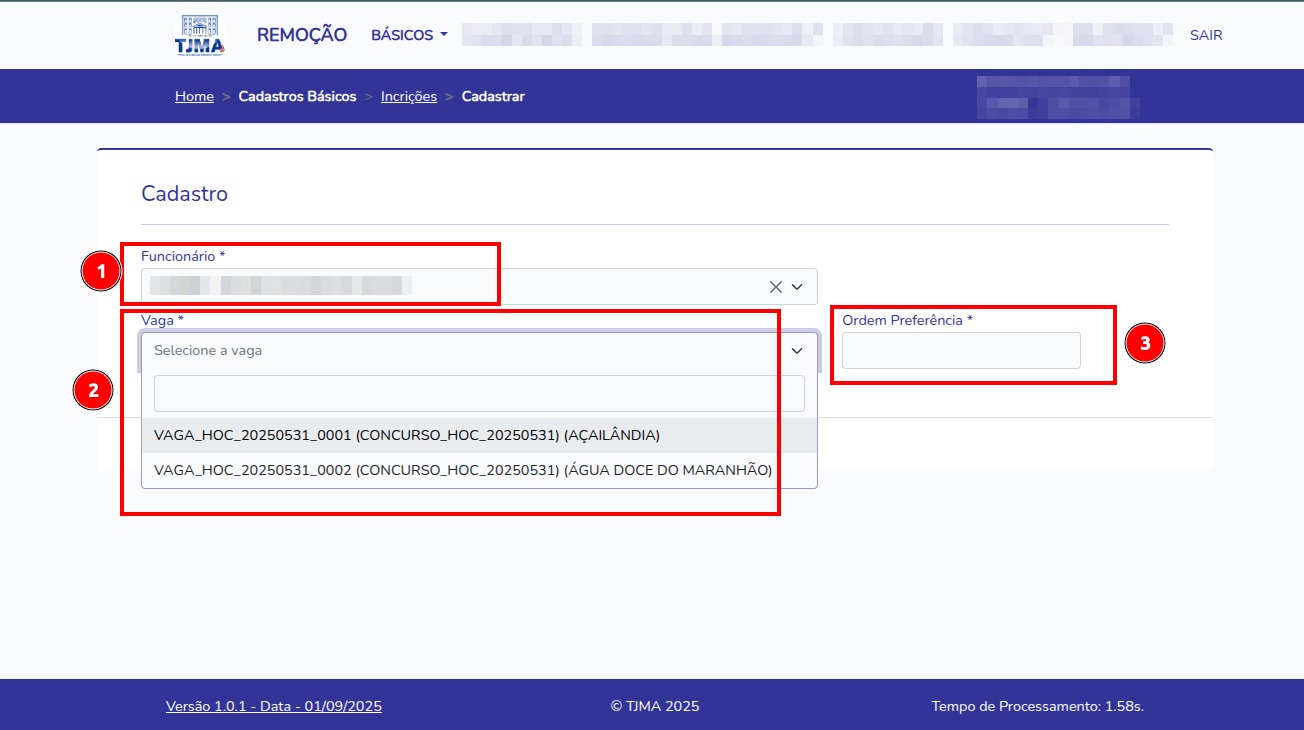Click the red numbered marker 3
The width and height of the screenshot is (1304, 730).
click(1145, 344)
